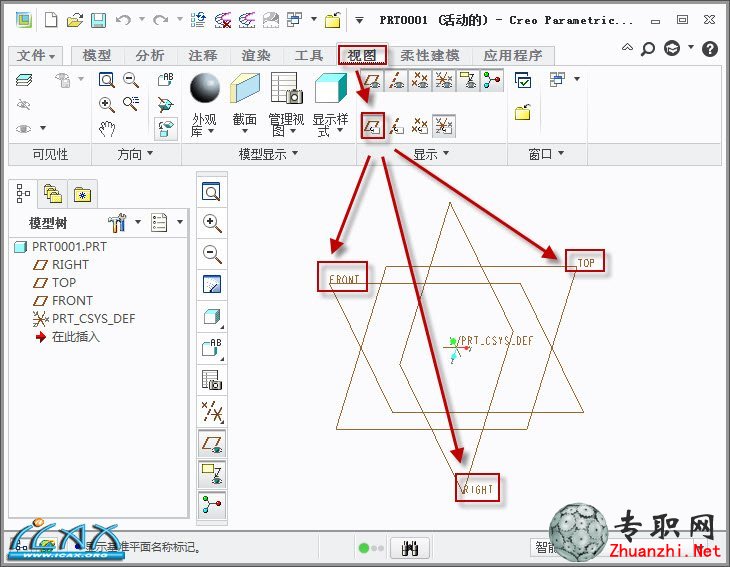Open the 文件 menu
The height and width of the screenshot is (567, 730).
(x=35, y=55)
